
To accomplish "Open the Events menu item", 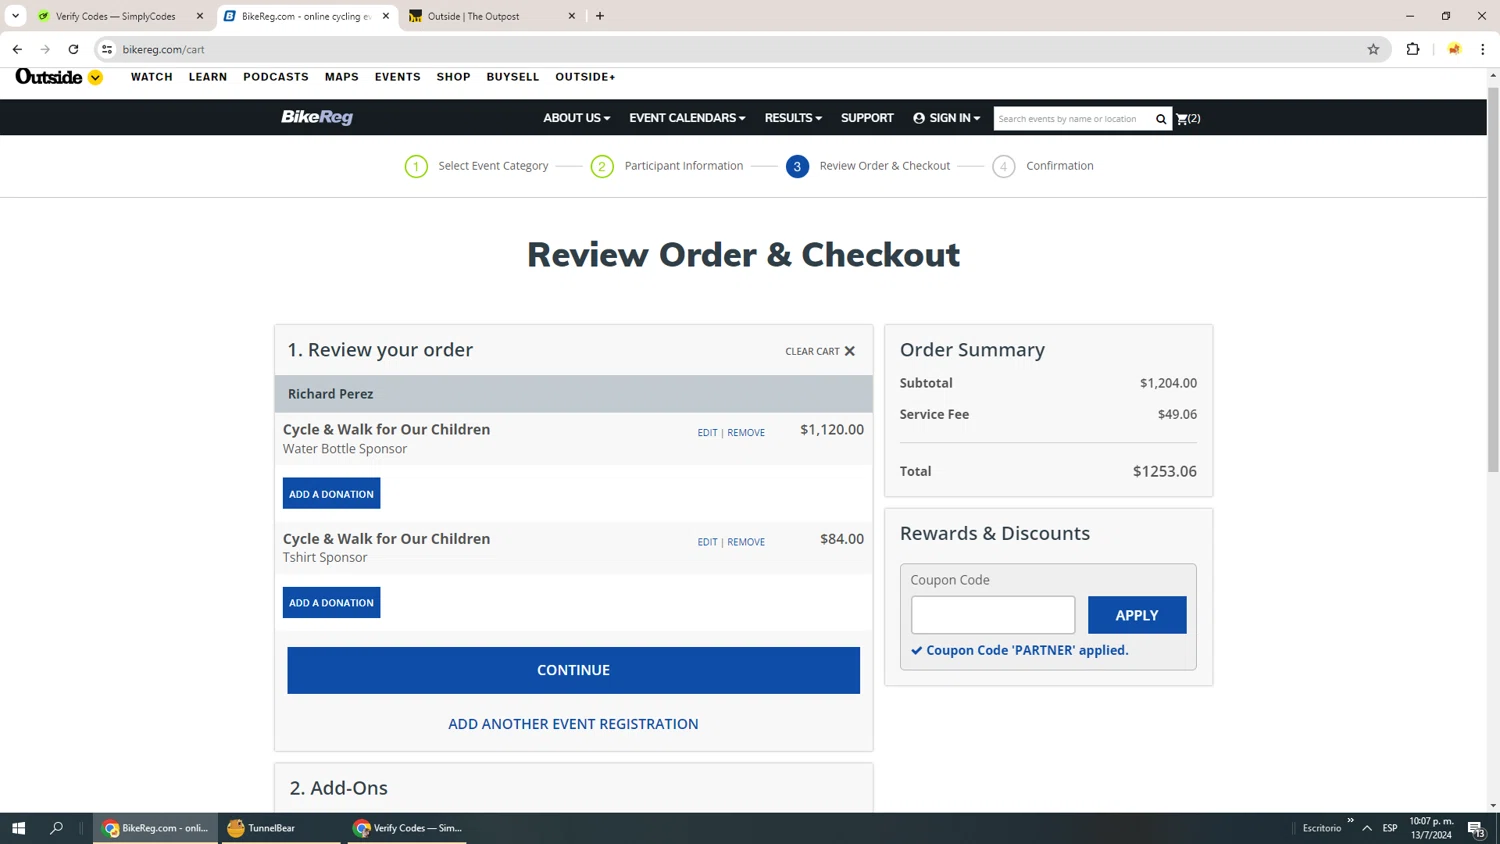I will tap(398, 77).
